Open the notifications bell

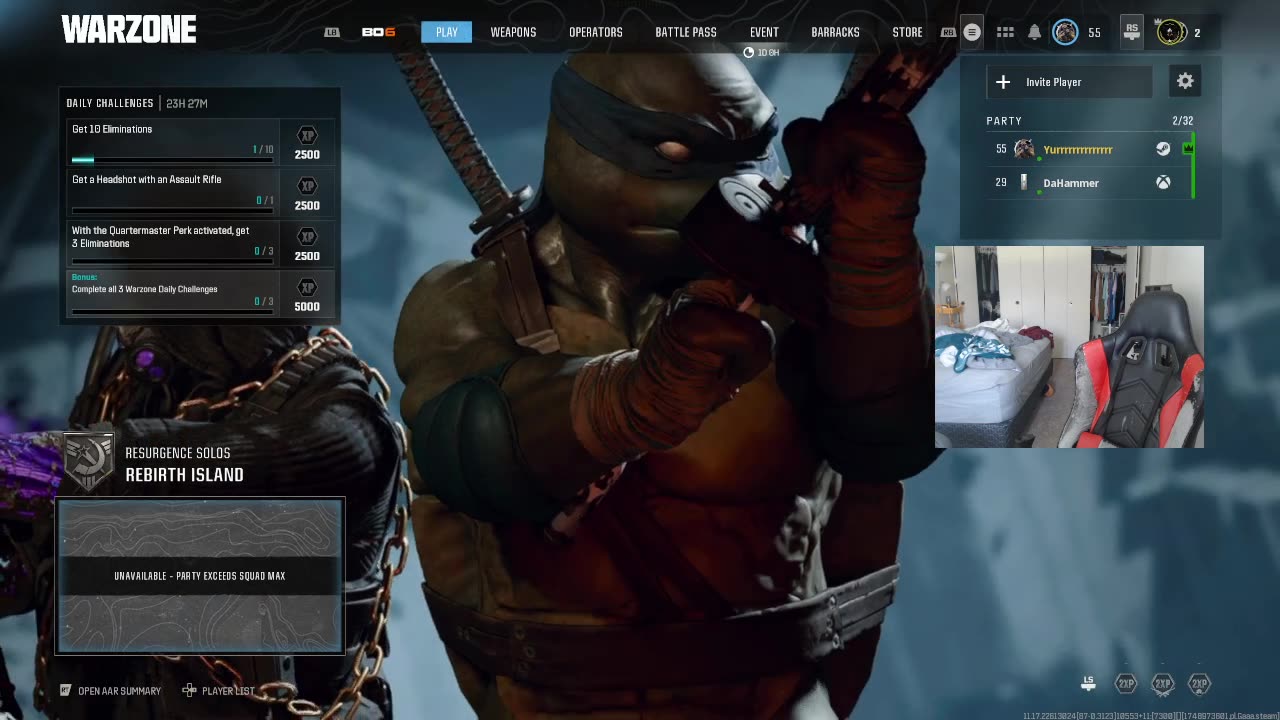[1034, 32]
